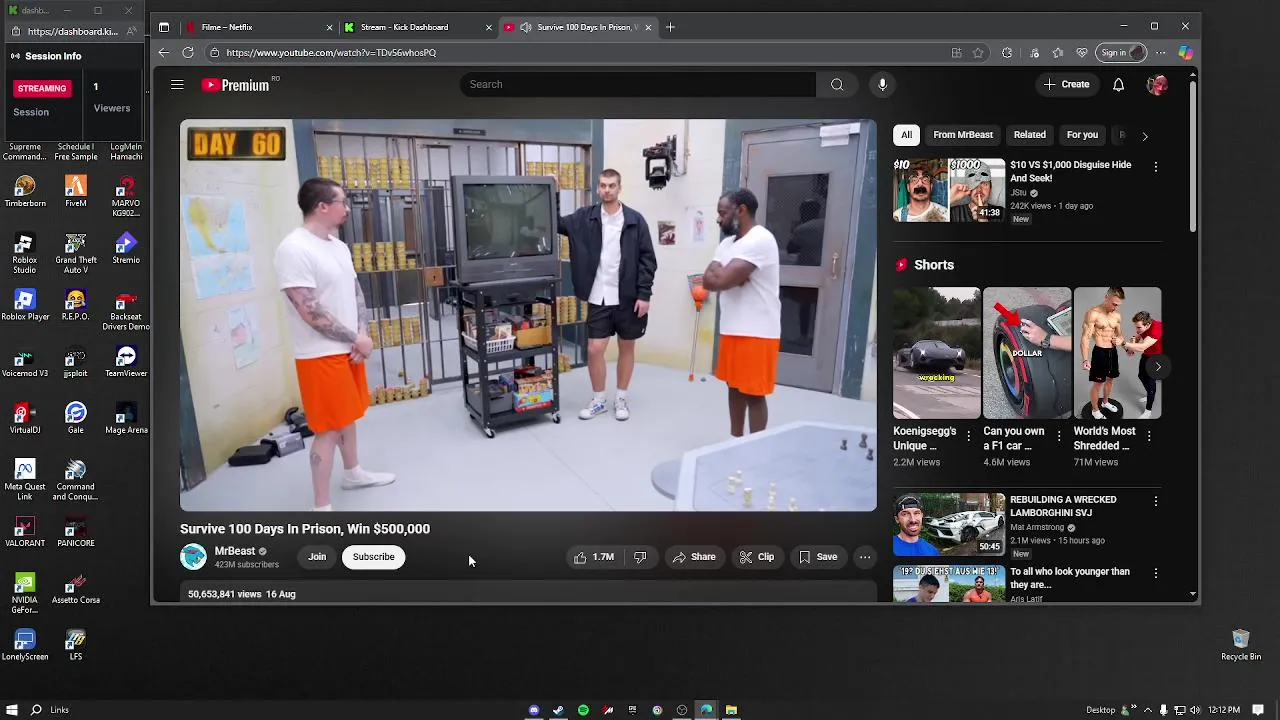
Task: Open Windows Start button
Action: pos(13,710)
